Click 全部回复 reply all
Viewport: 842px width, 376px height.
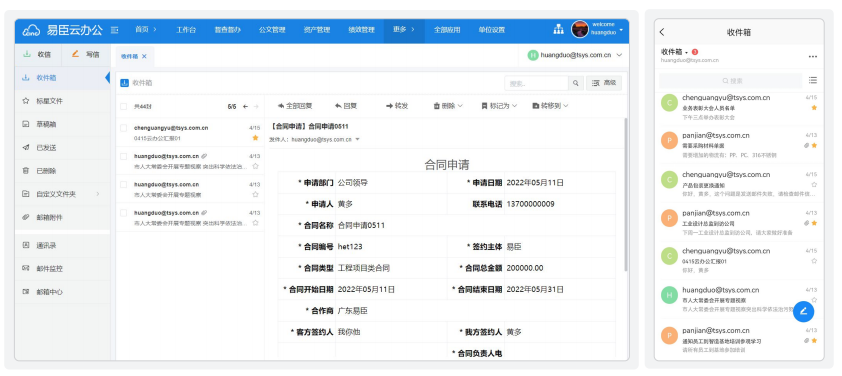(295, 106)
